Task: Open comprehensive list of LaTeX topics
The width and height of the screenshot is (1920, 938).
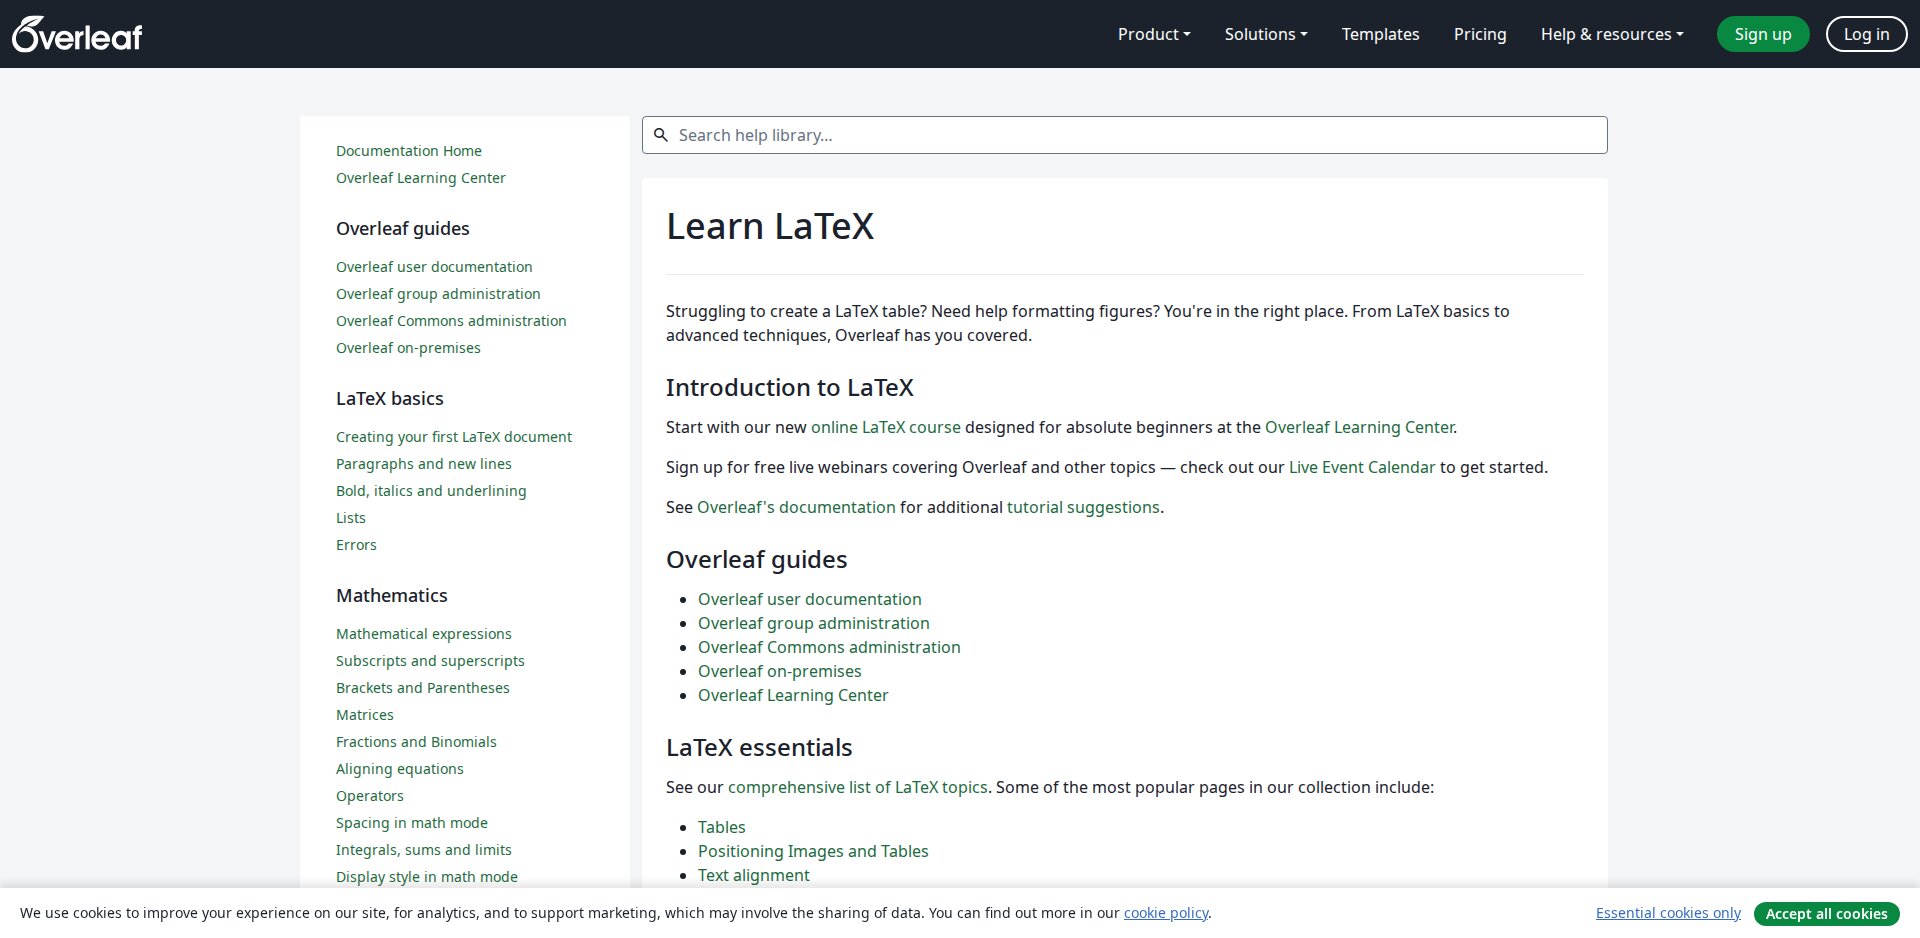Action: pos(858,787)
